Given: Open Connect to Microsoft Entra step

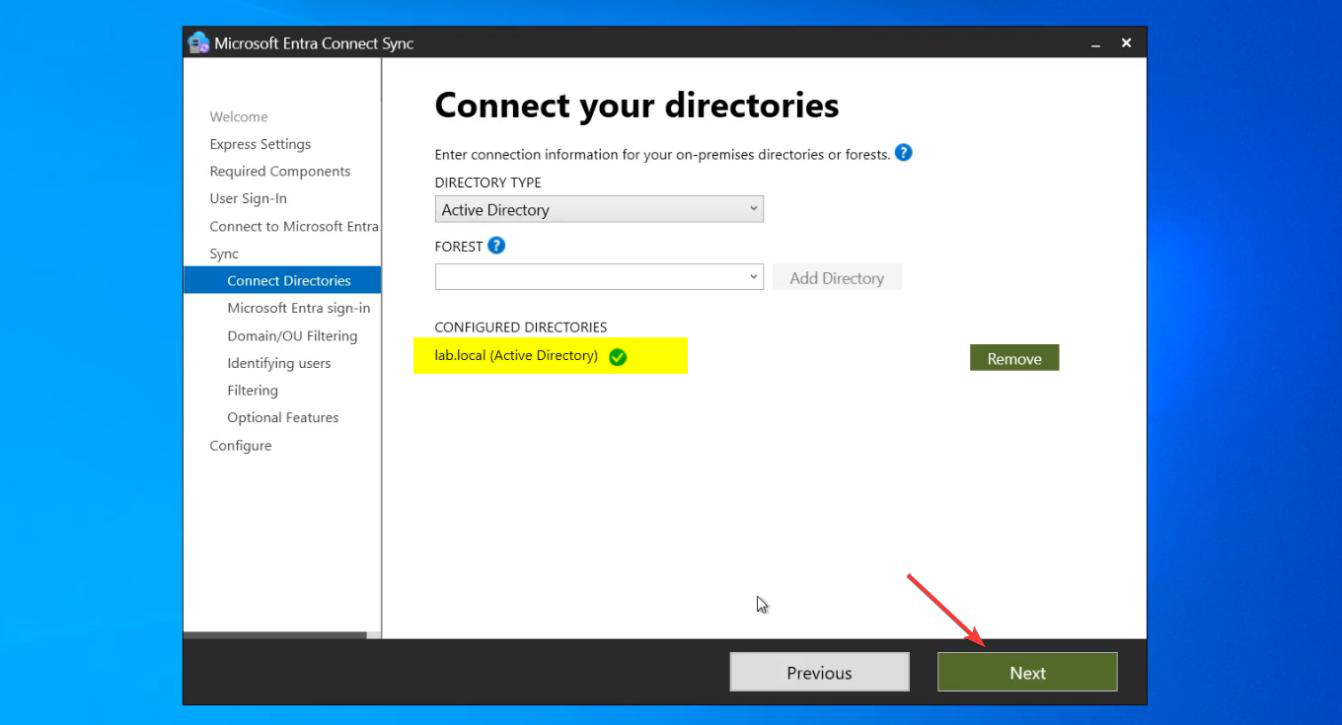Looking at the screenshot, I should click(294, 226).
